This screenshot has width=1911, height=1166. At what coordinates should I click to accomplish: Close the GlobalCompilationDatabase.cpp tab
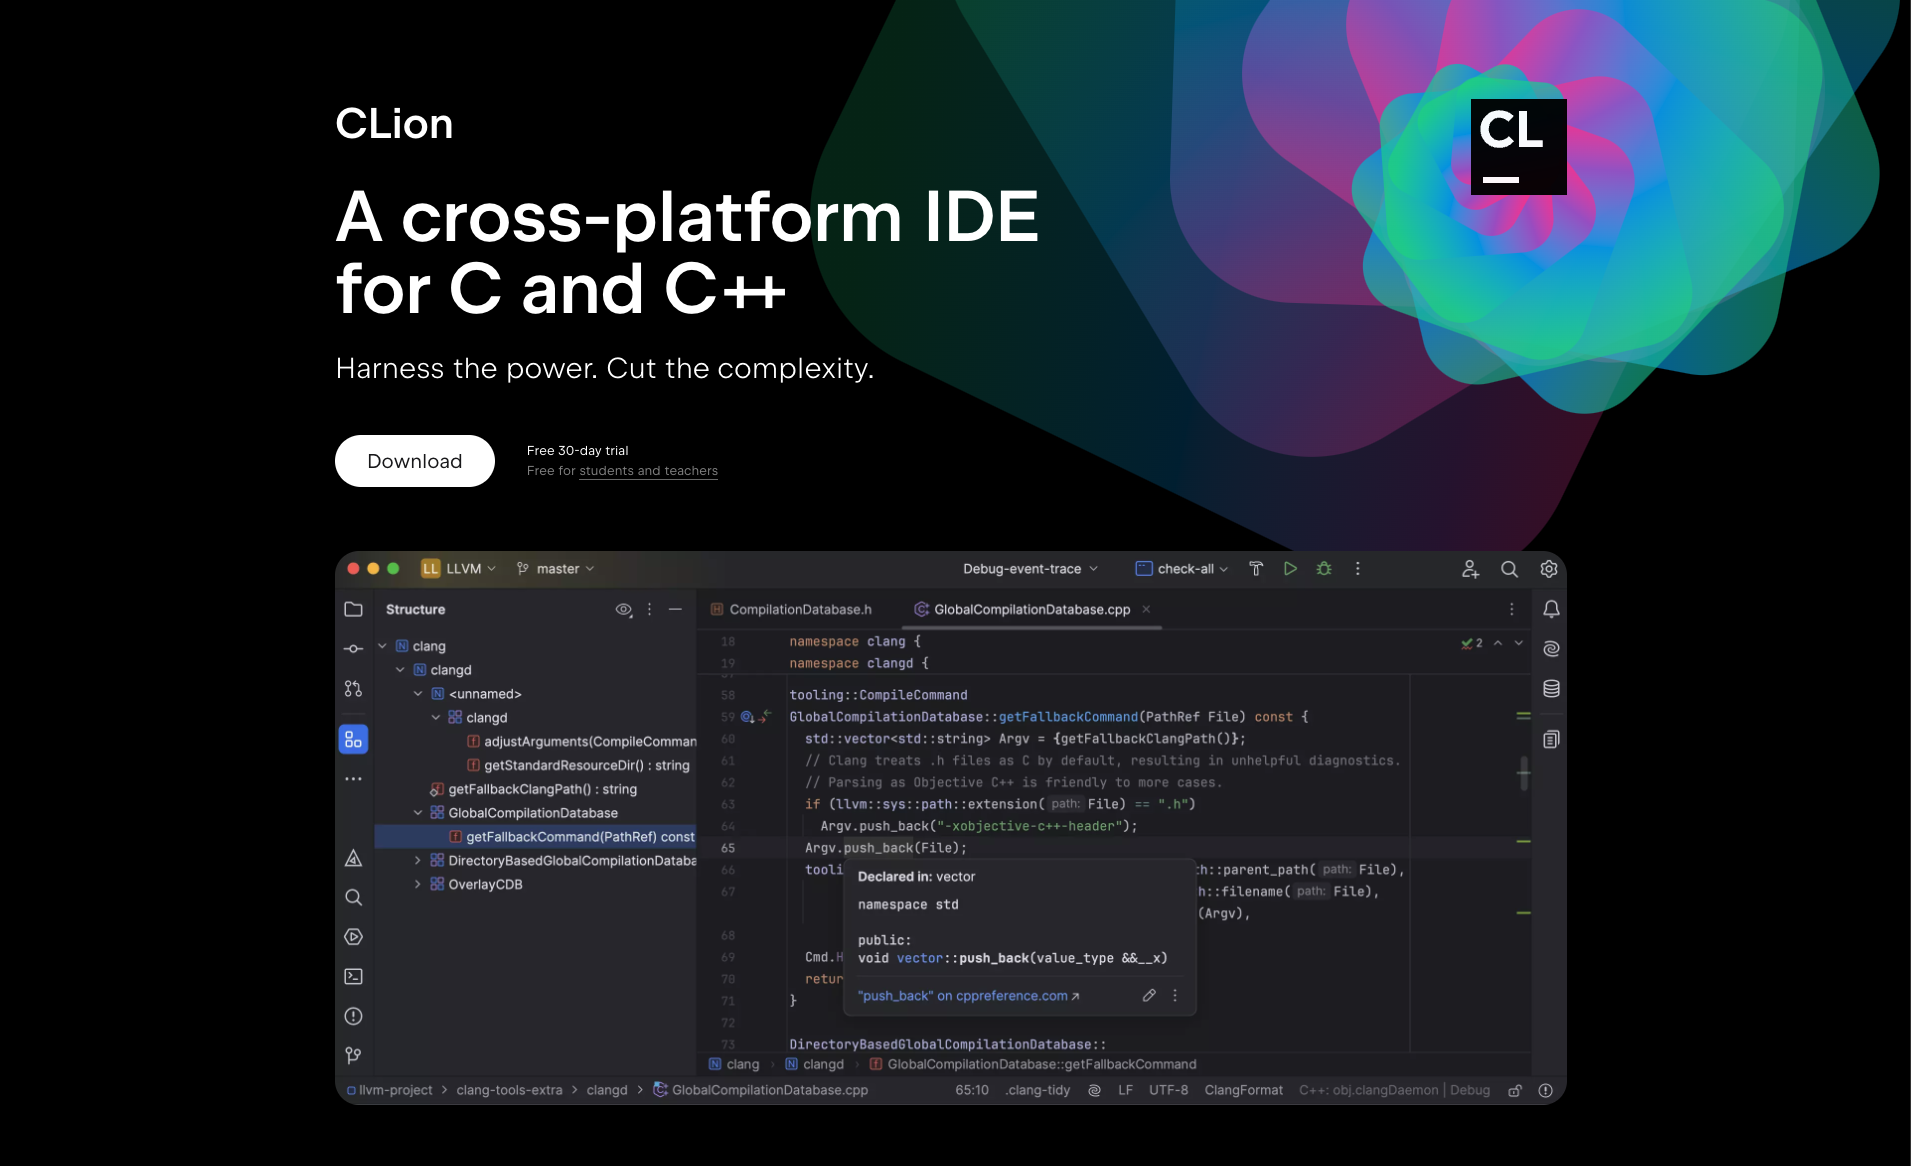point(1147,609)
